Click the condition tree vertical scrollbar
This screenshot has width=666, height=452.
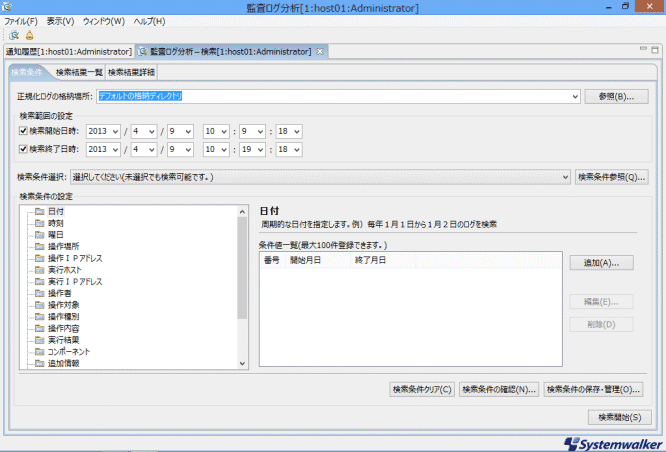point(241,280)
